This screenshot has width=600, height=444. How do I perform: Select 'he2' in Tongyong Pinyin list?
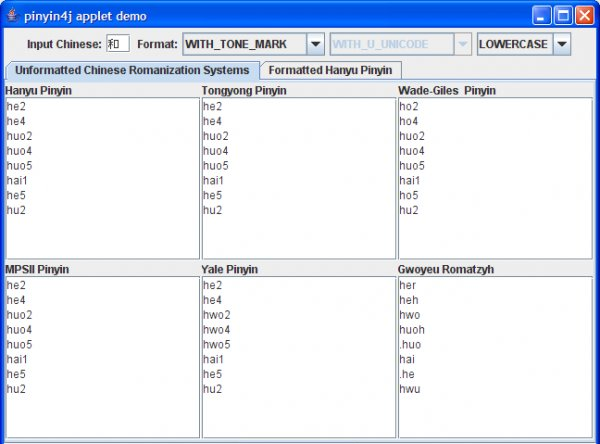pyautogui.click(x=212, y=106)
